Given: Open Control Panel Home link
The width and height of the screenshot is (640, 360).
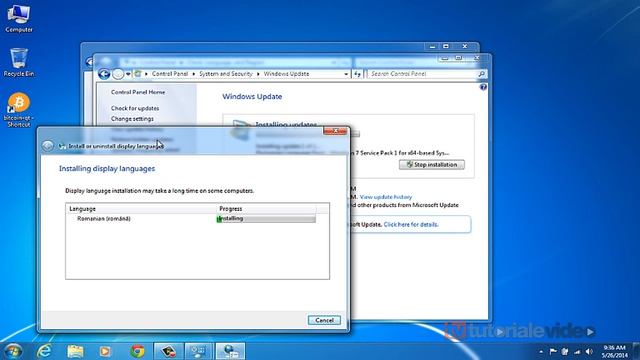Looking at the screenshot, I should click(138, 92).
